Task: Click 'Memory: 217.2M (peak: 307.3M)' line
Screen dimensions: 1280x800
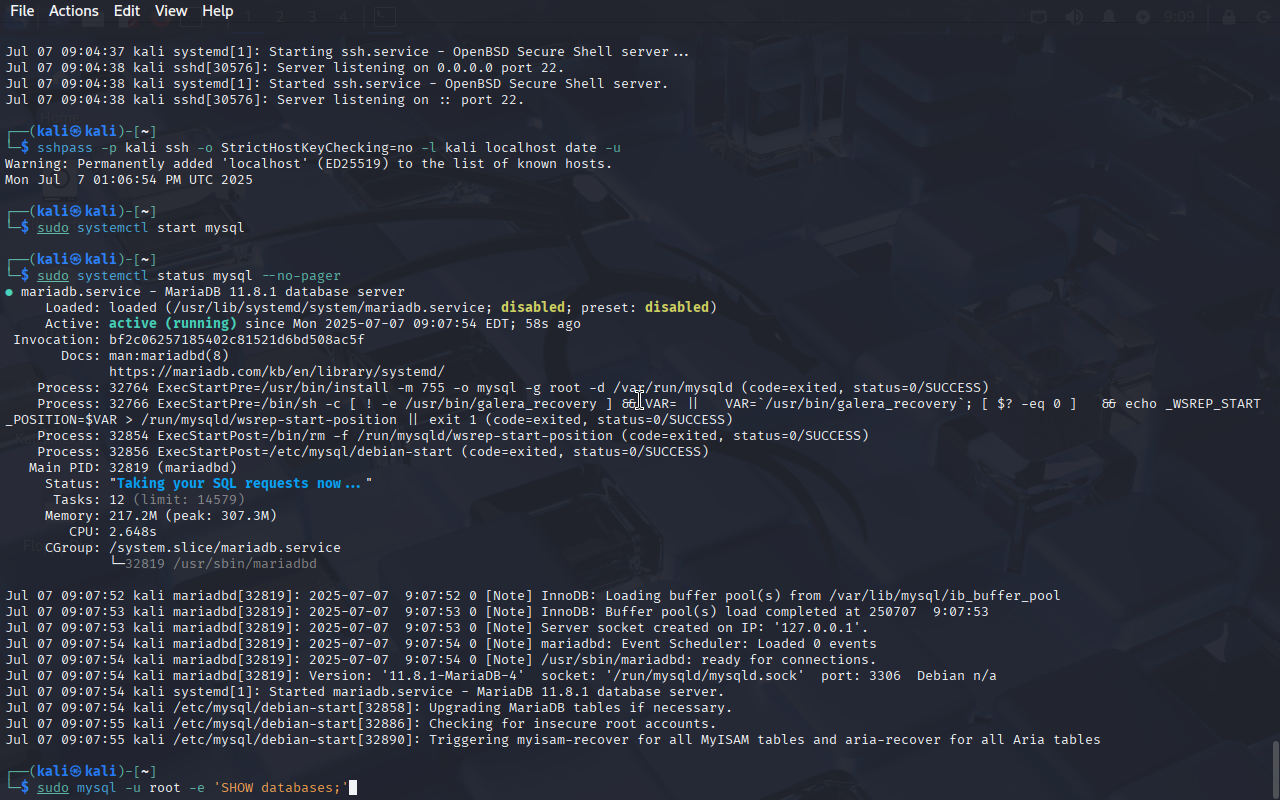Action: 161,516
